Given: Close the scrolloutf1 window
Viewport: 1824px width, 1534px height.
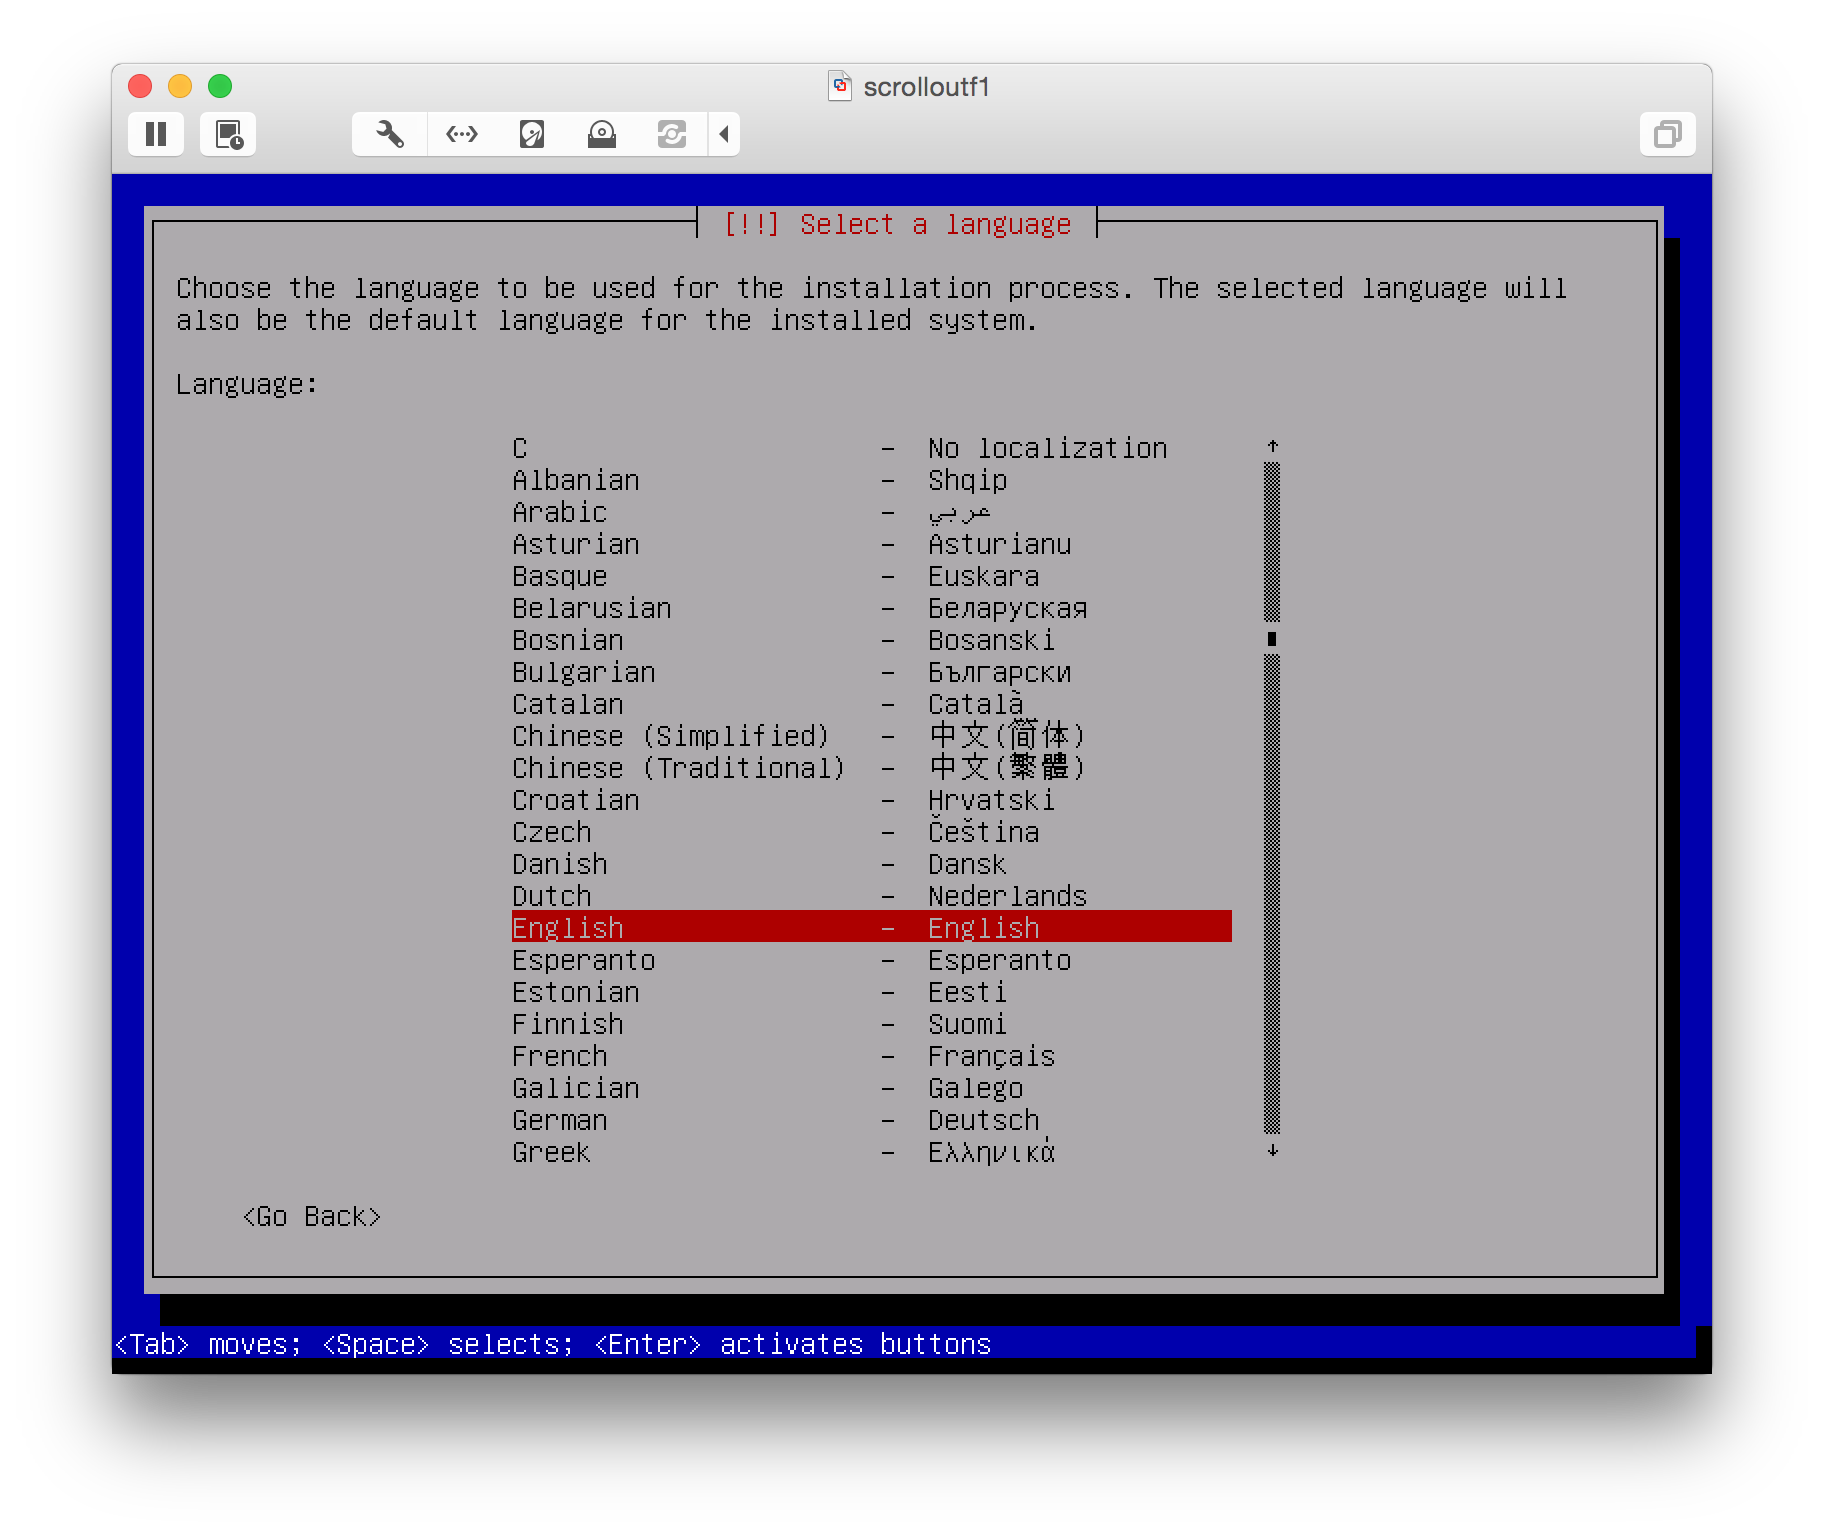Looking at the screenshot, I should [140, 86].
